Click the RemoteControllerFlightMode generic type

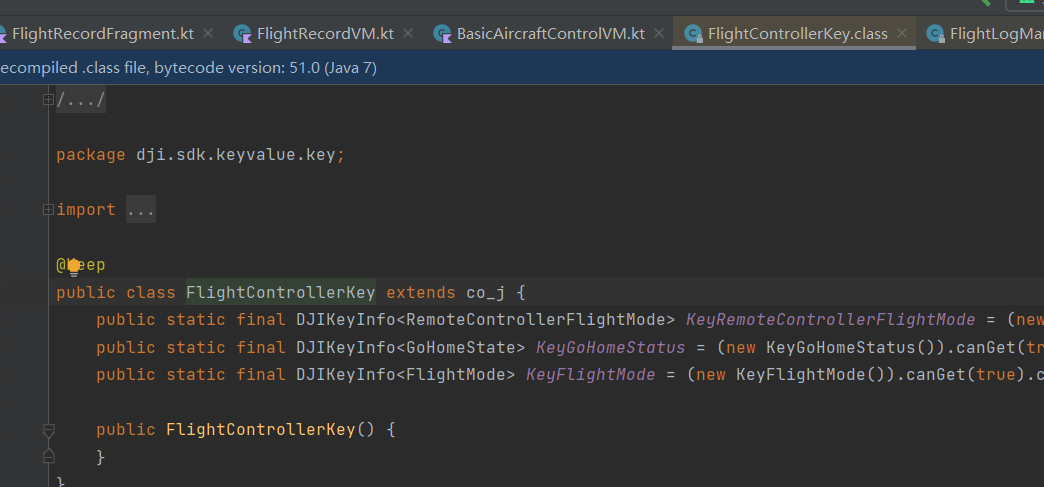click(535, 320)
